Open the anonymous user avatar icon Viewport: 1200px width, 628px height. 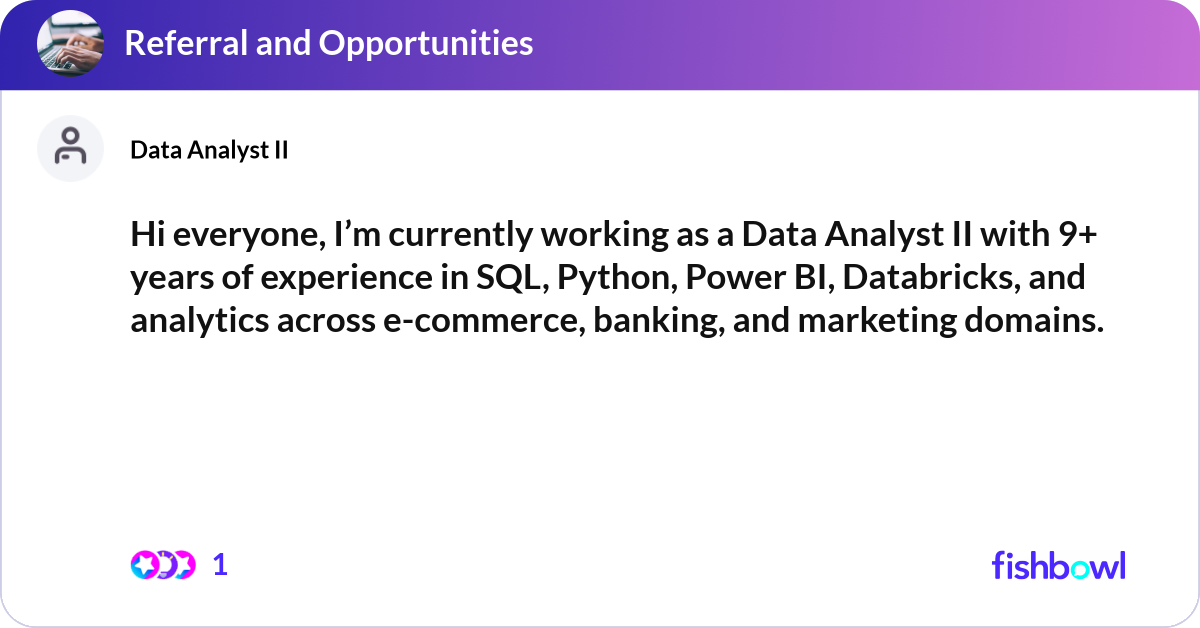70,148
